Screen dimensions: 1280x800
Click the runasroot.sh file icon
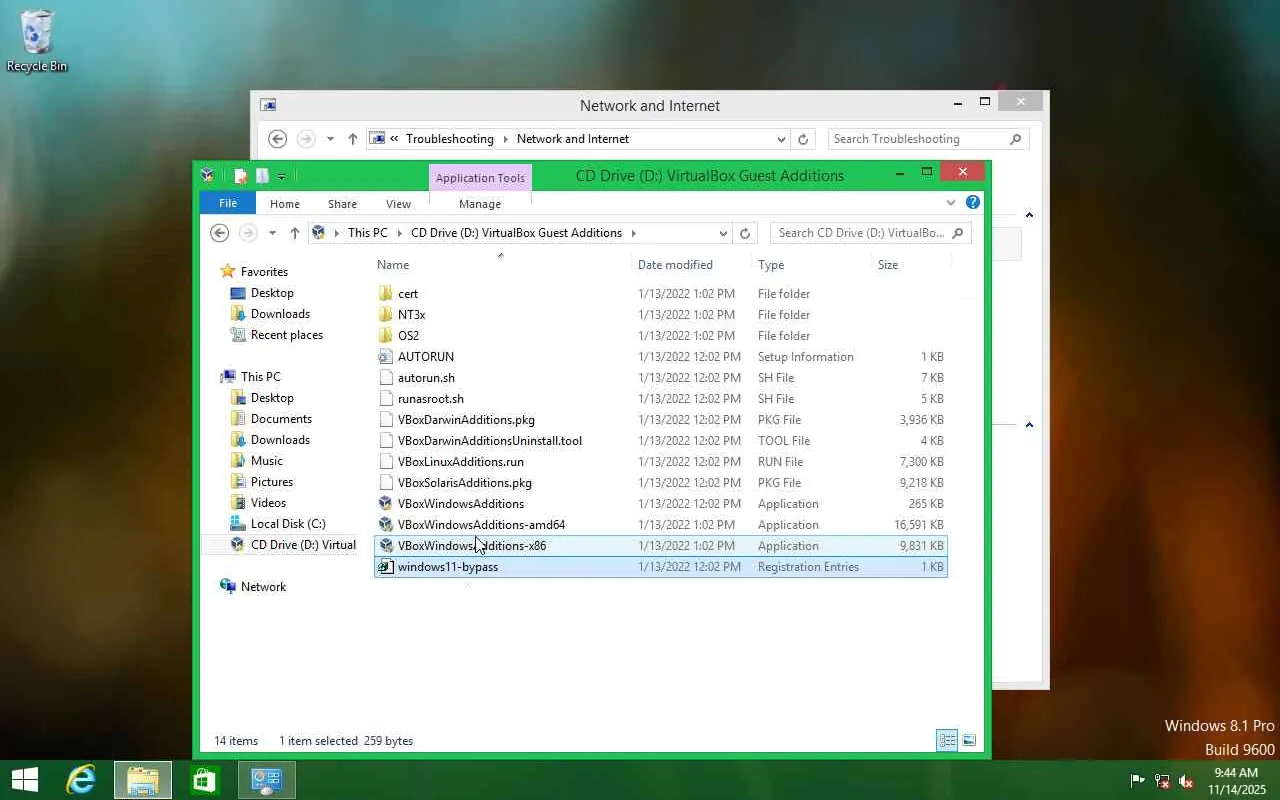[x=386, y=399]
